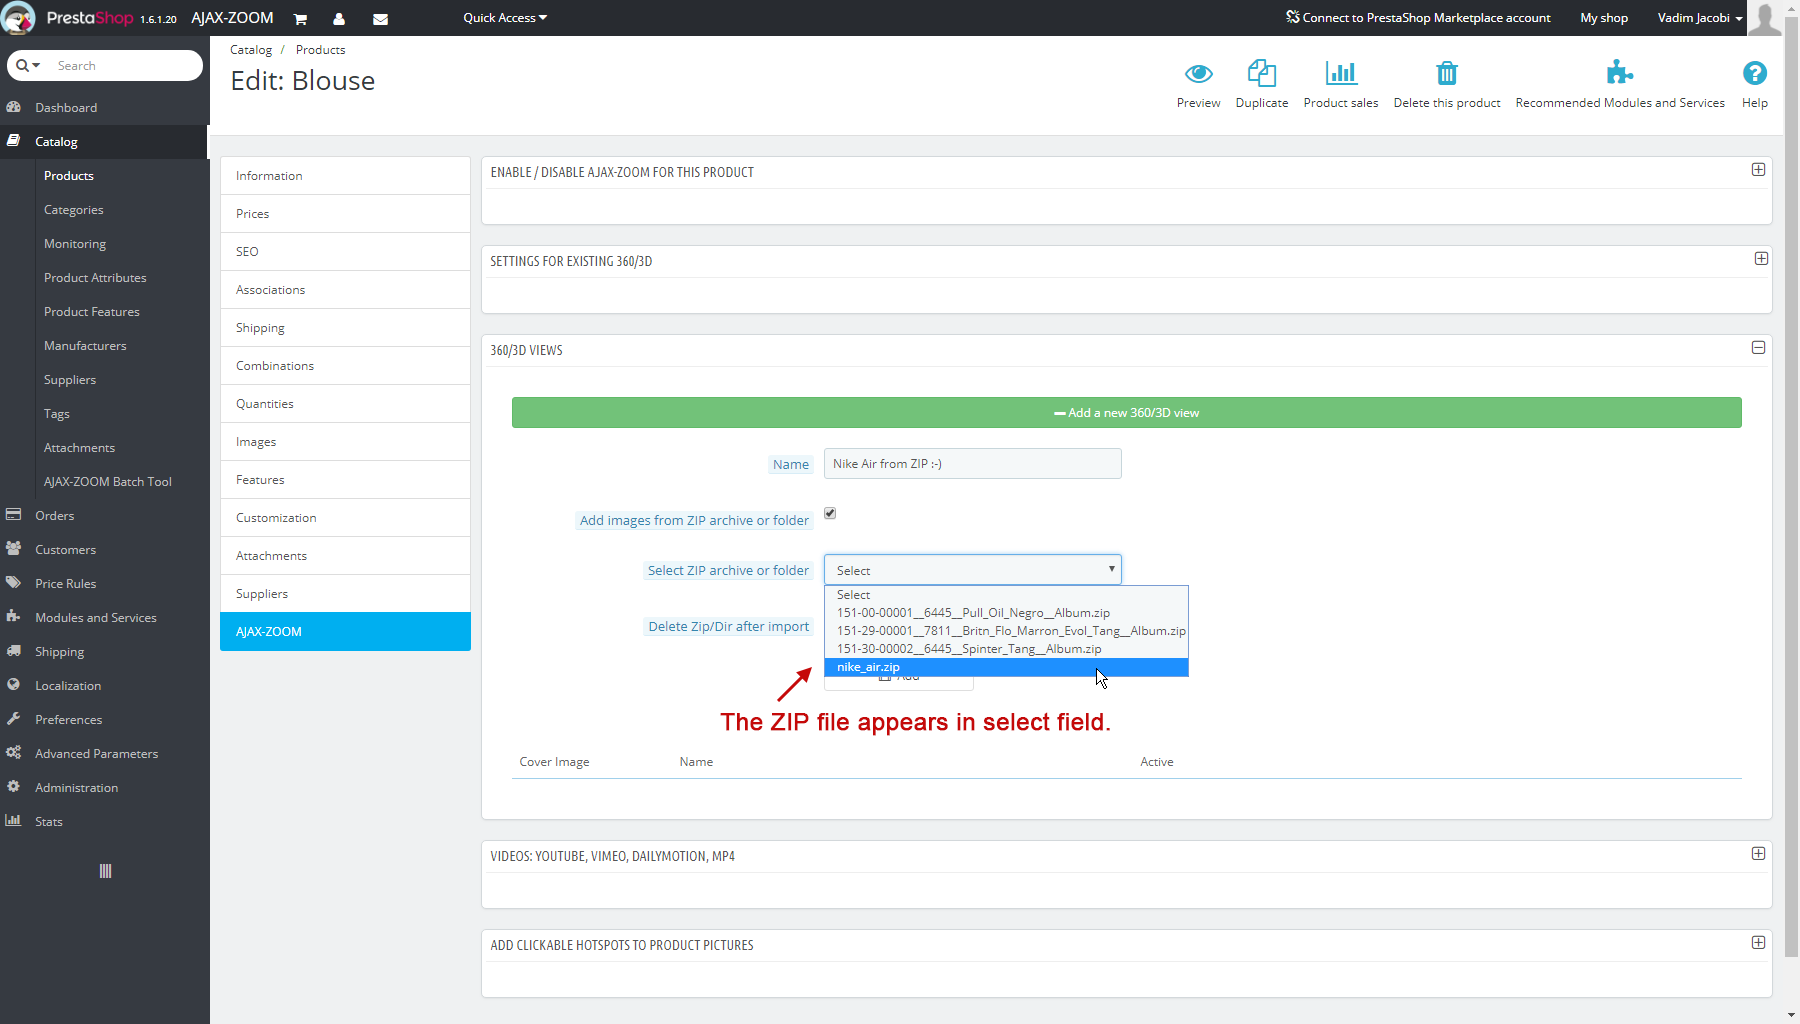Click the Customers icon in sidebar

(x=14, y=549)
